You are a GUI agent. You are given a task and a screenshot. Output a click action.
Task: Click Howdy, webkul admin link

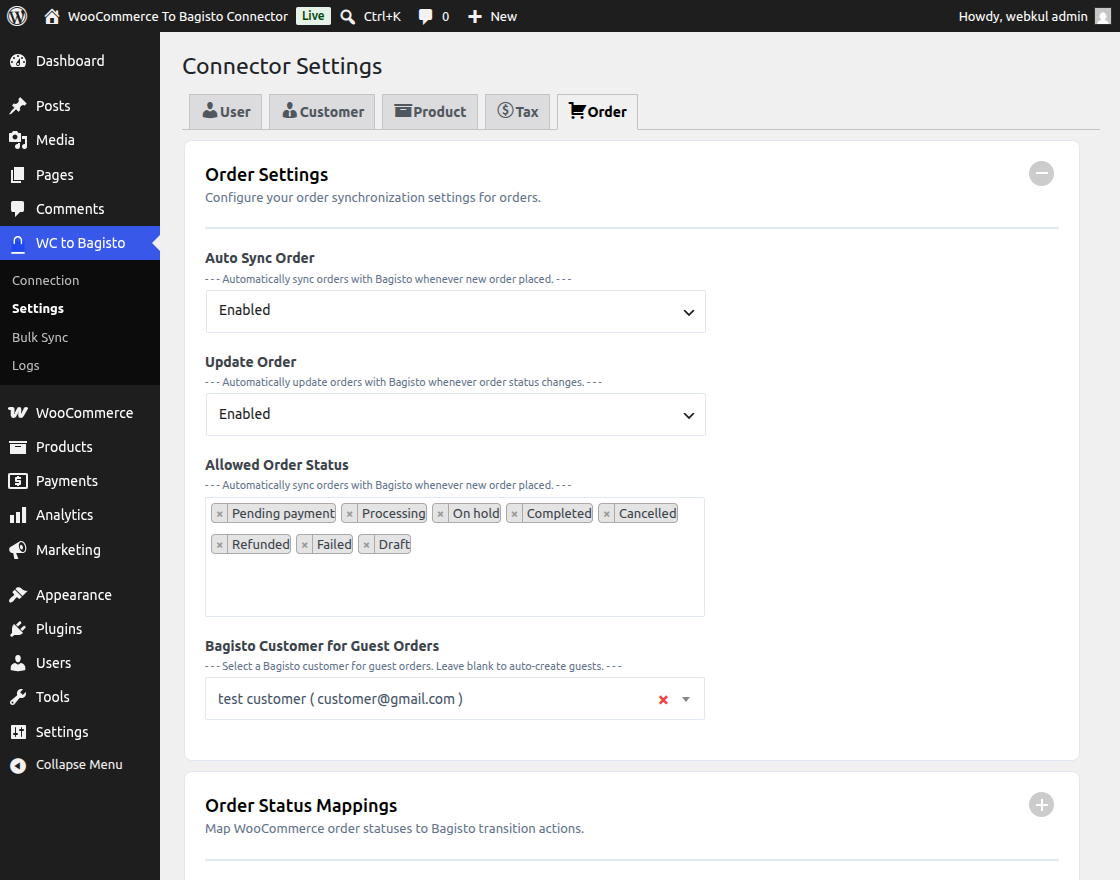click(x=1023, y=16)
